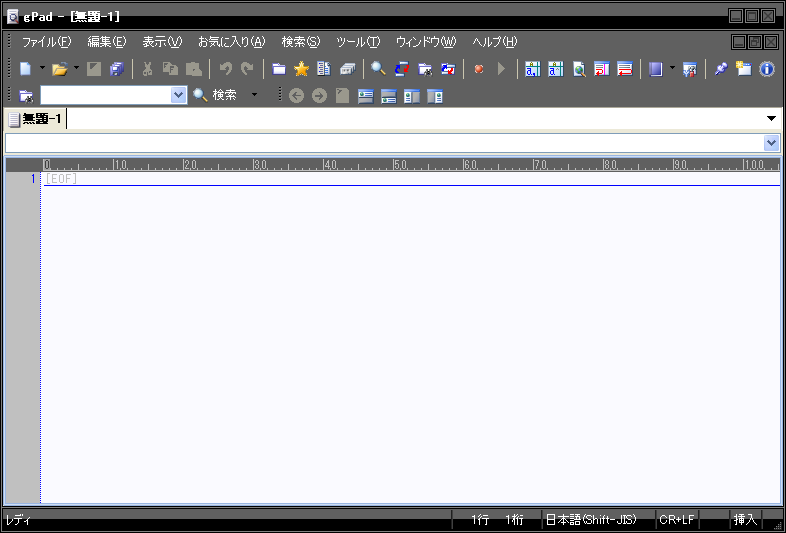Click the blue info icon
This screenshot has width=786, height=533.
tap(767, 69)
